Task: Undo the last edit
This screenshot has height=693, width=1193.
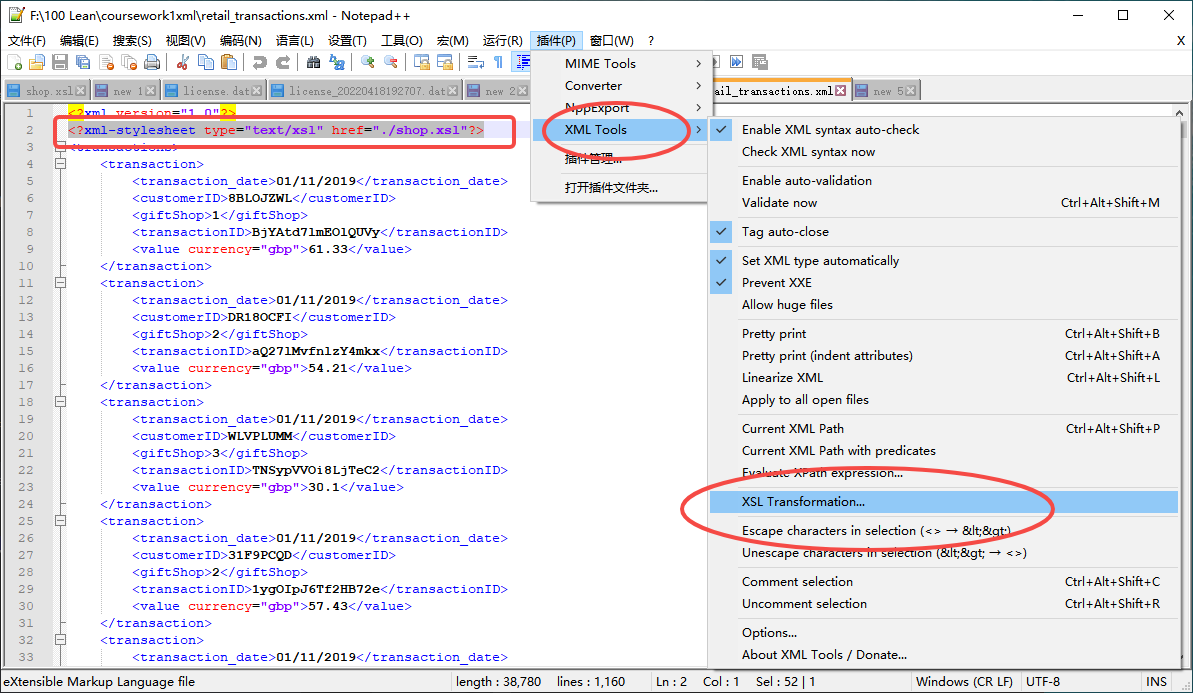Action: (261, 62)
